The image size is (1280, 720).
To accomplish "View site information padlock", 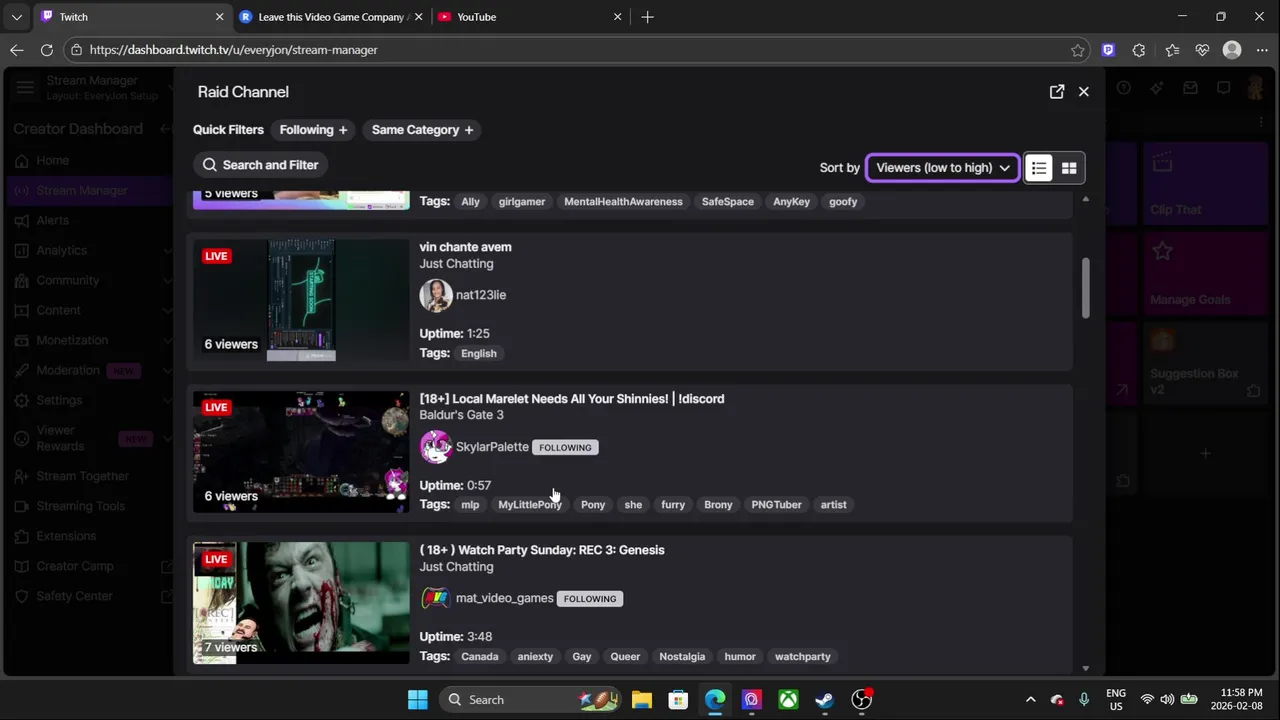I will (76, 50).
